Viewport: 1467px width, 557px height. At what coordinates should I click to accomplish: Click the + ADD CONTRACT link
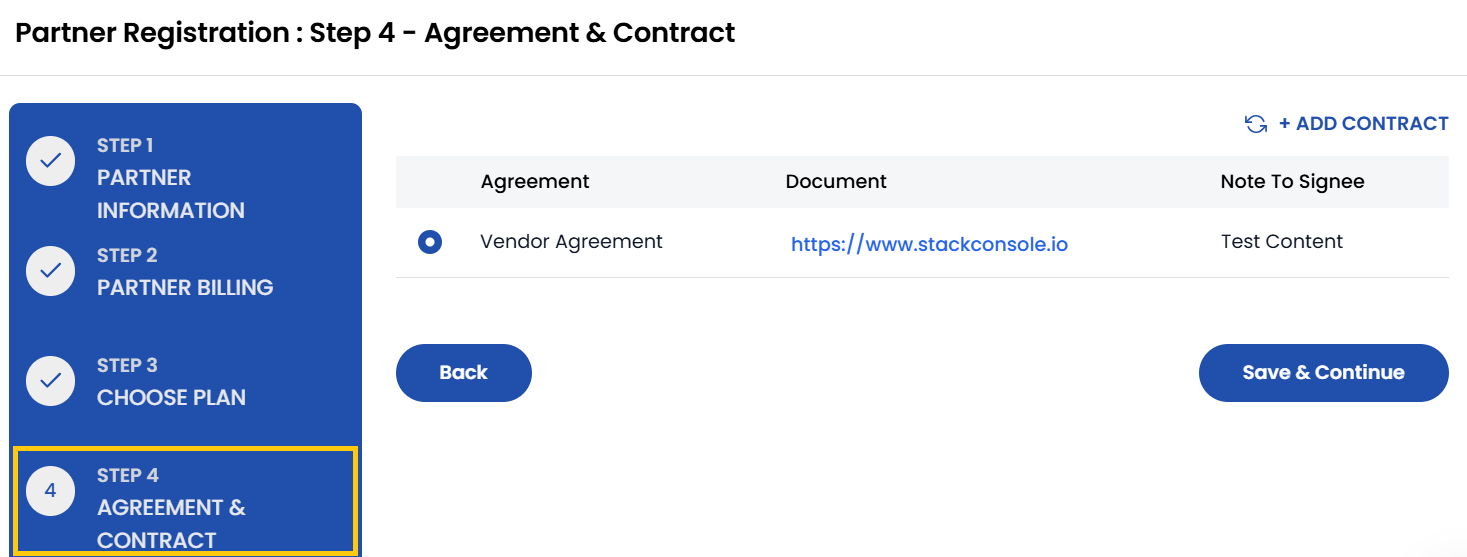[x=1363, y=124]
